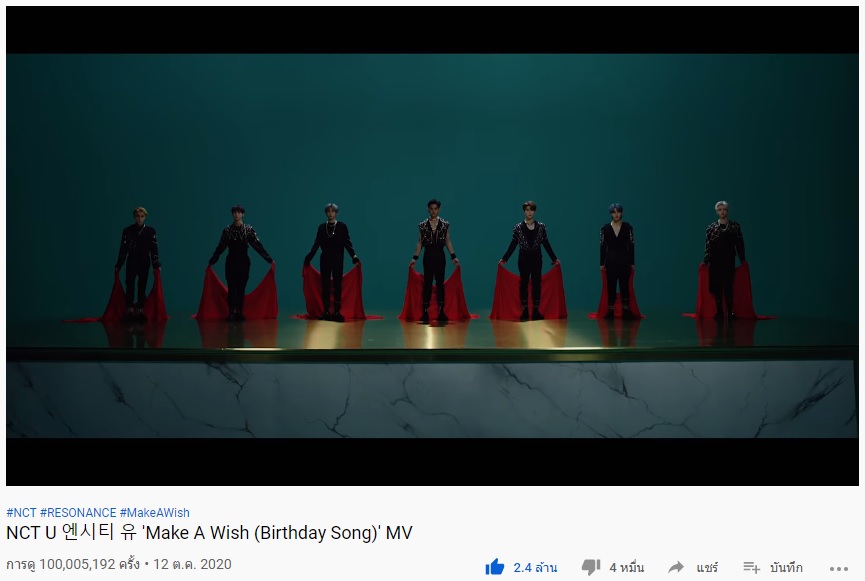Click the rightmost silver-haired performer in video

724,260
